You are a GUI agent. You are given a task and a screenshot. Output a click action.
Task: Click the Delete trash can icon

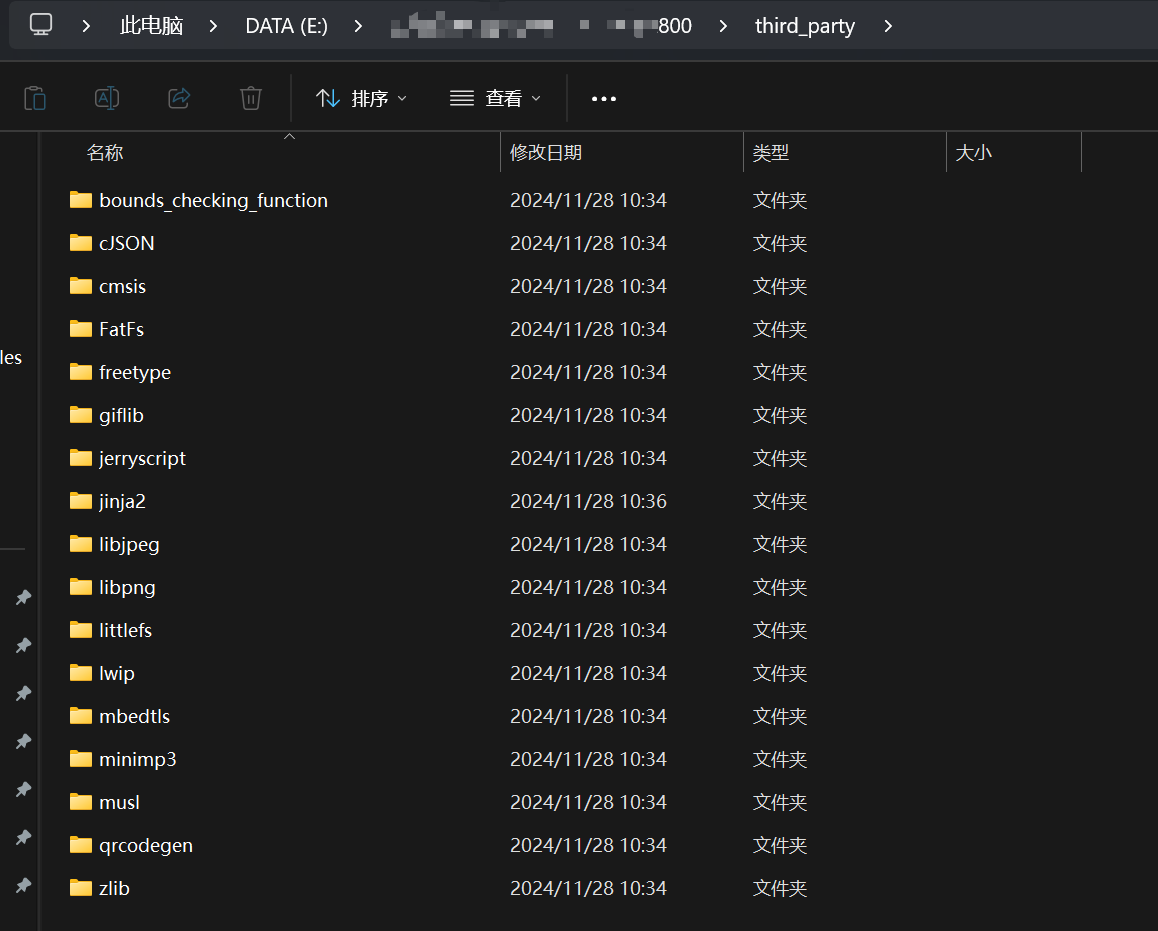point(251,98)
